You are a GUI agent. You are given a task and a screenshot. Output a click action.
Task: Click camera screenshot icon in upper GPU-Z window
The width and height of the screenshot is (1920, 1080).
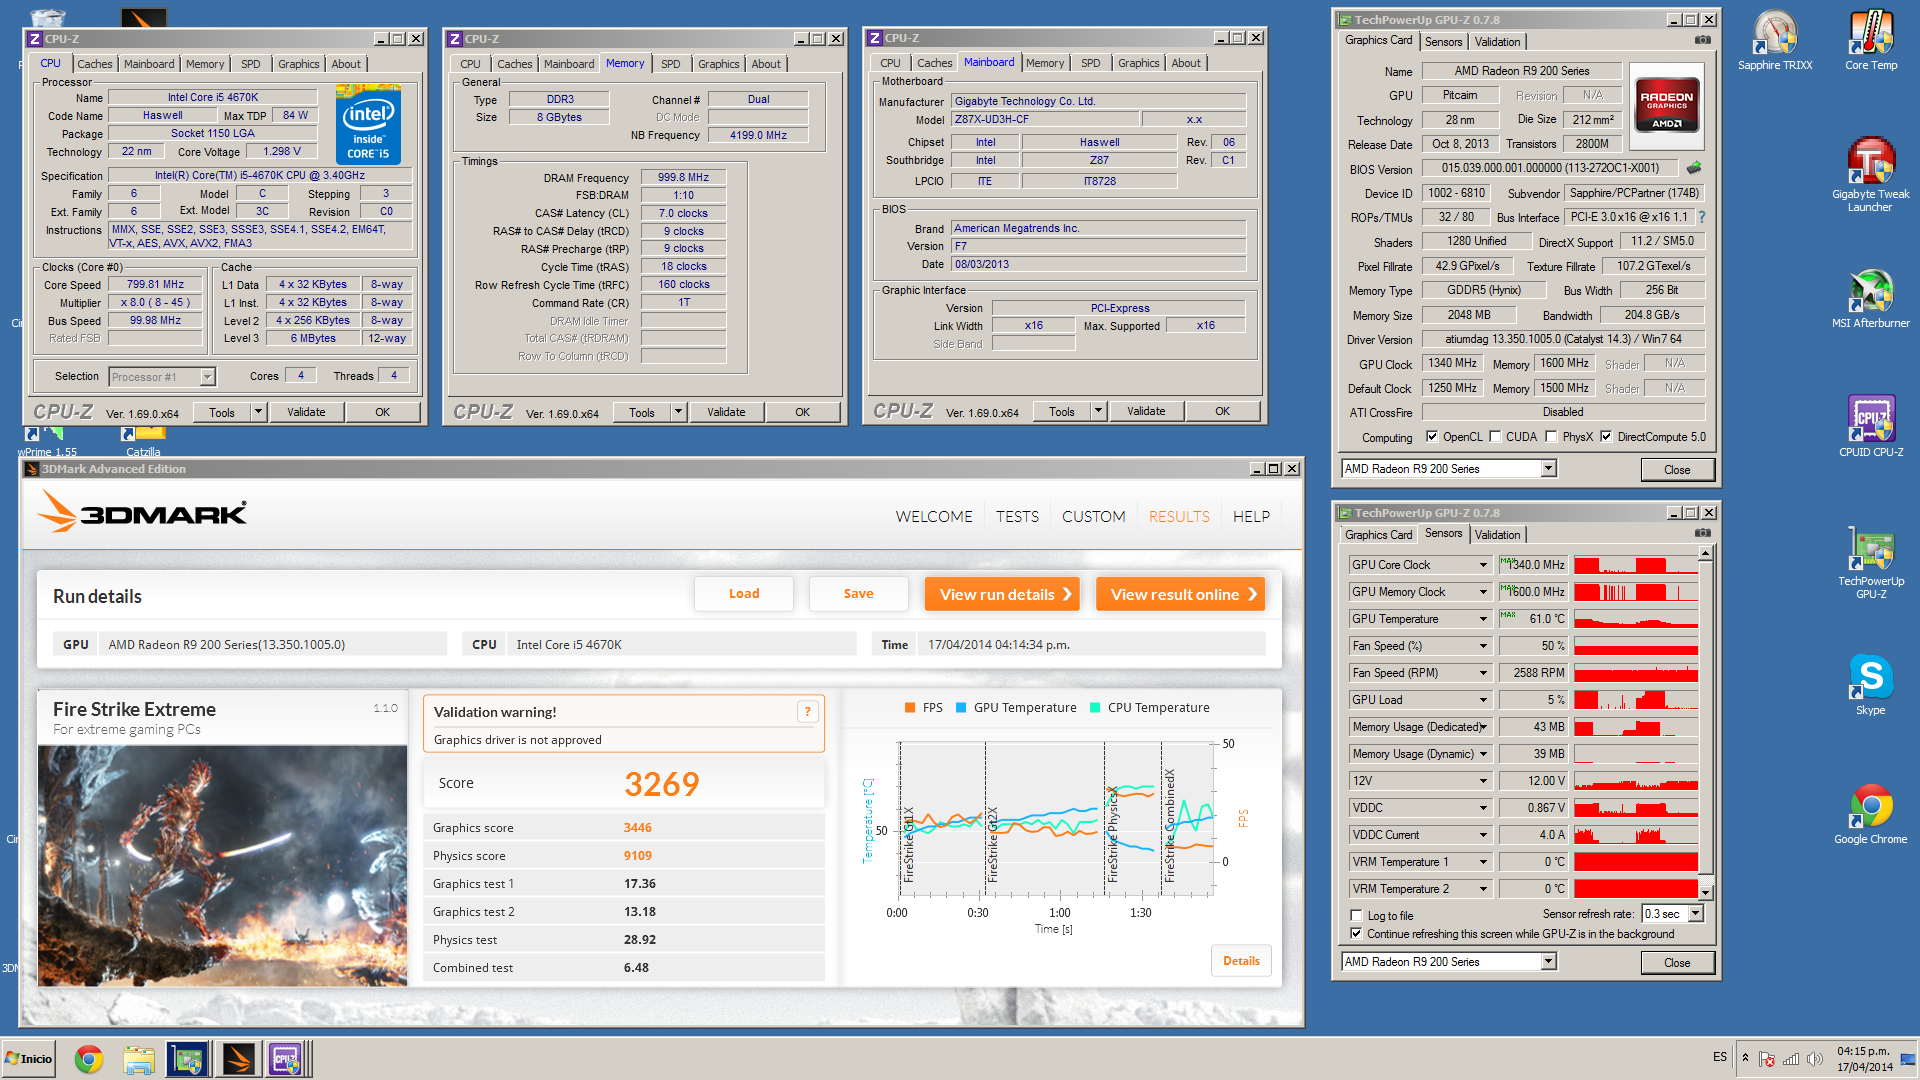(x=1702, y=40)
